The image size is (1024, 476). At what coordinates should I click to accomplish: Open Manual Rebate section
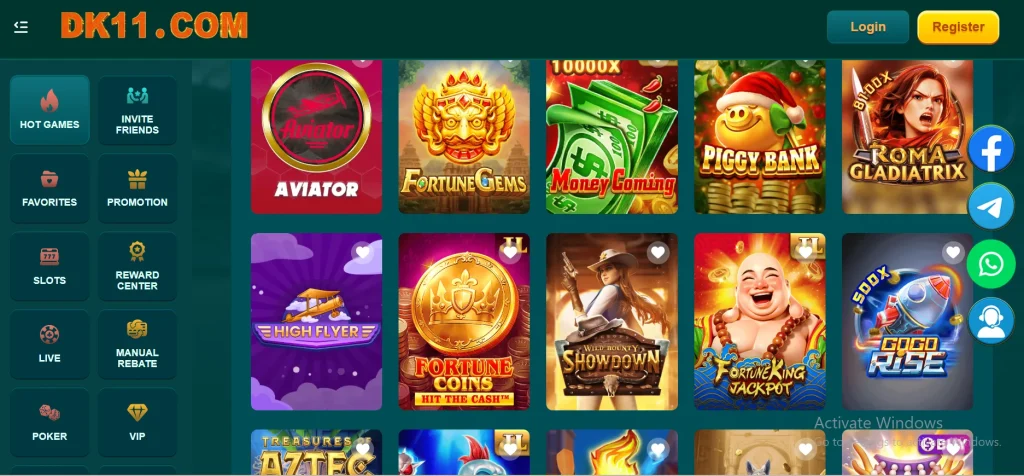tap(137, 344)
